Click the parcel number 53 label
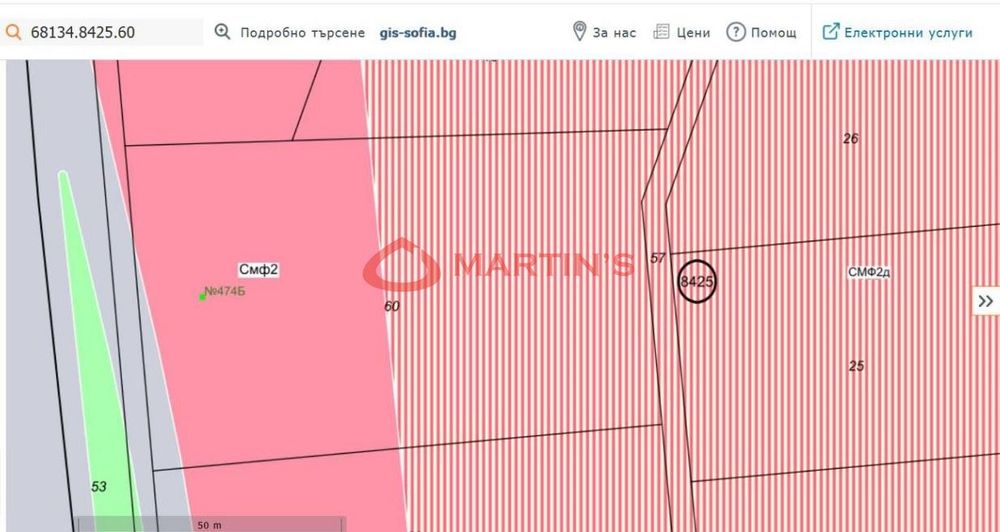This screenshot has height=532, width=1000. coord(99,487)
